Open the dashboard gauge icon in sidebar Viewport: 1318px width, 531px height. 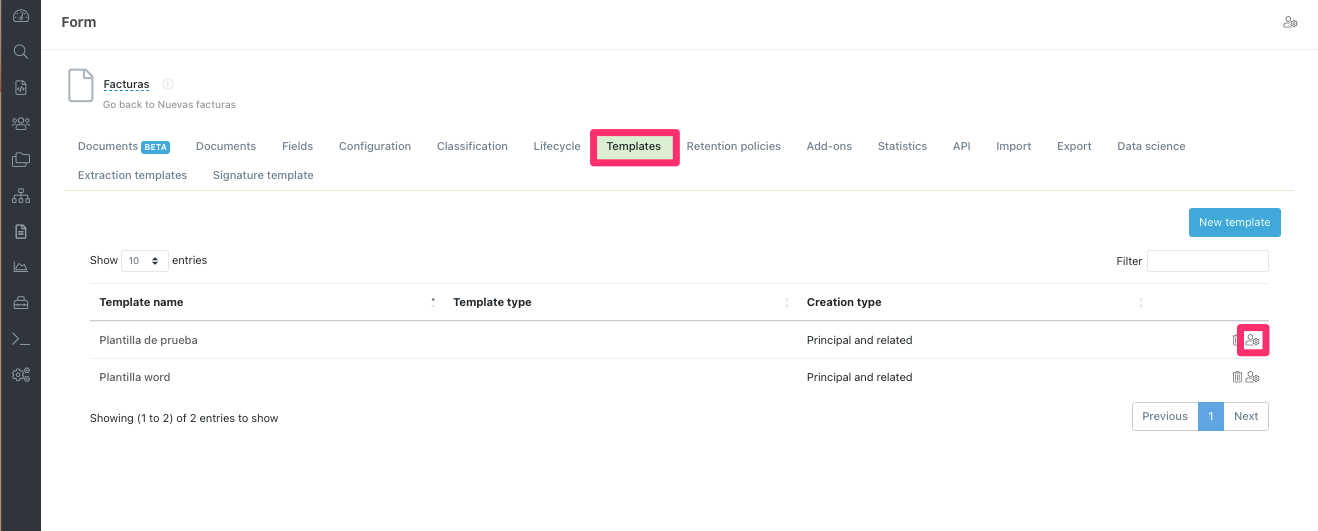point(20,16)
